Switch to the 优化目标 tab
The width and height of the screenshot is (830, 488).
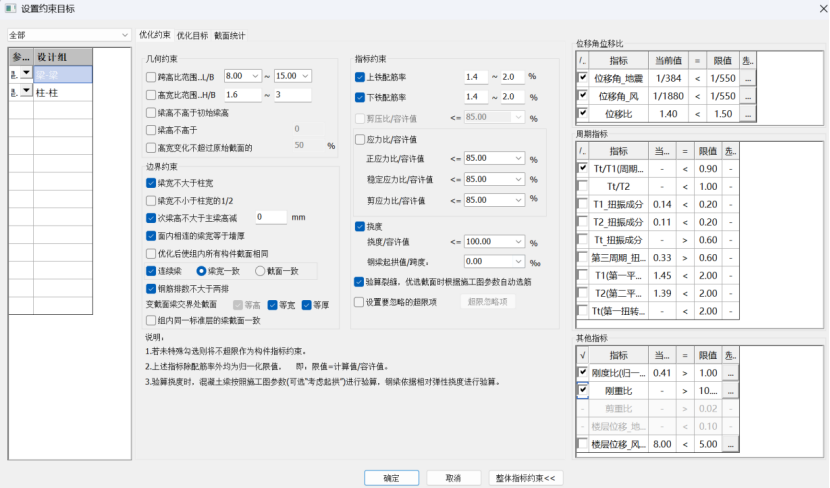tap(192, 35)
